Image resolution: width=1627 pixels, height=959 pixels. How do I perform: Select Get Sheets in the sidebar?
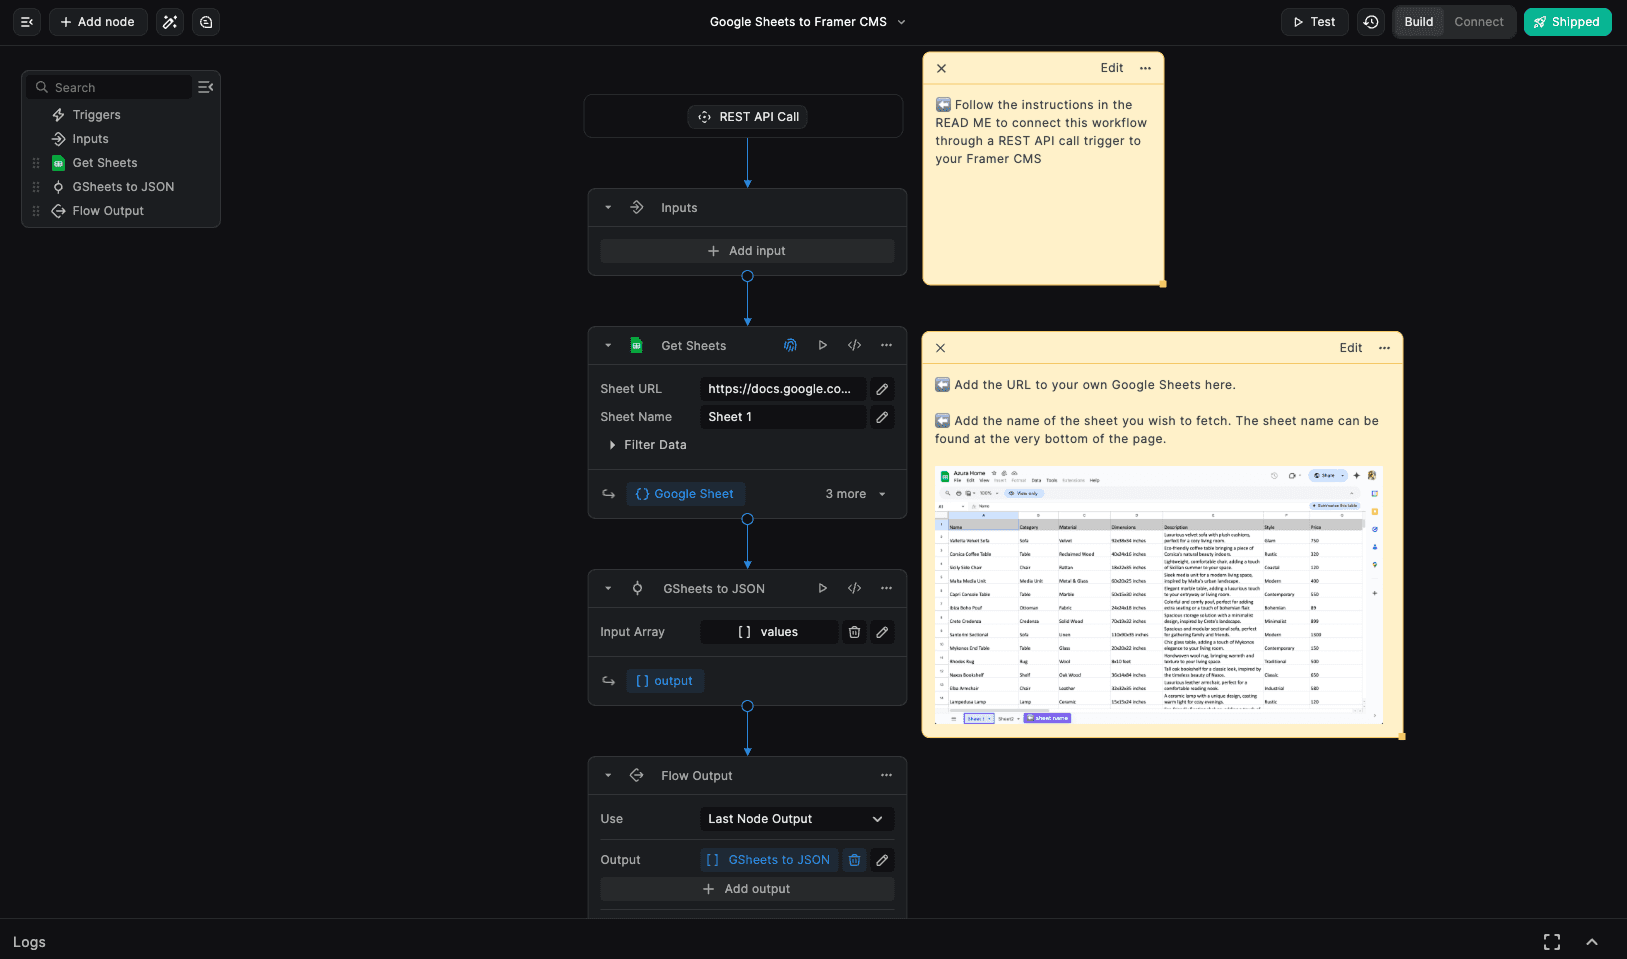coord(105,163)
